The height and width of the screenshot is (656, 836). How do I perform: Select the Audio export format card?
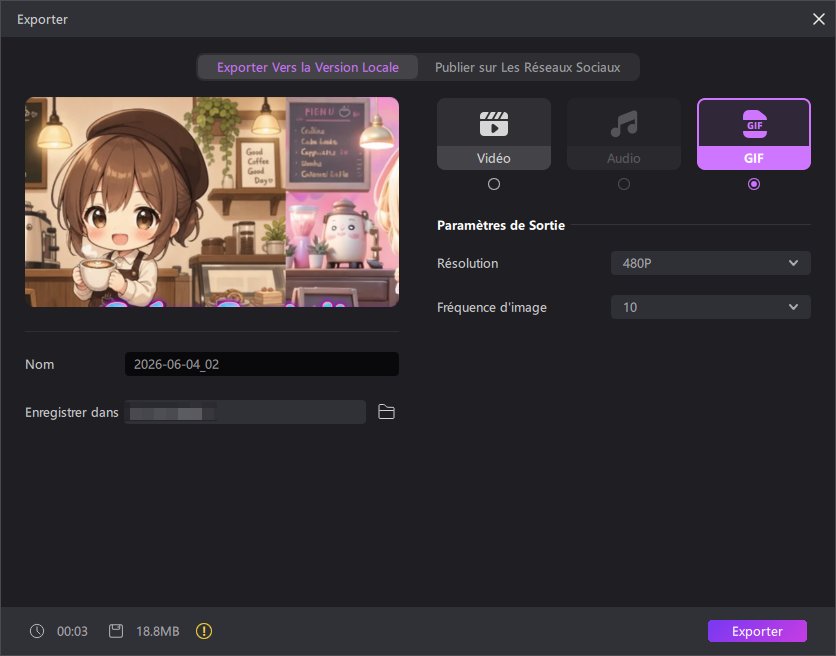coord(624,134)
